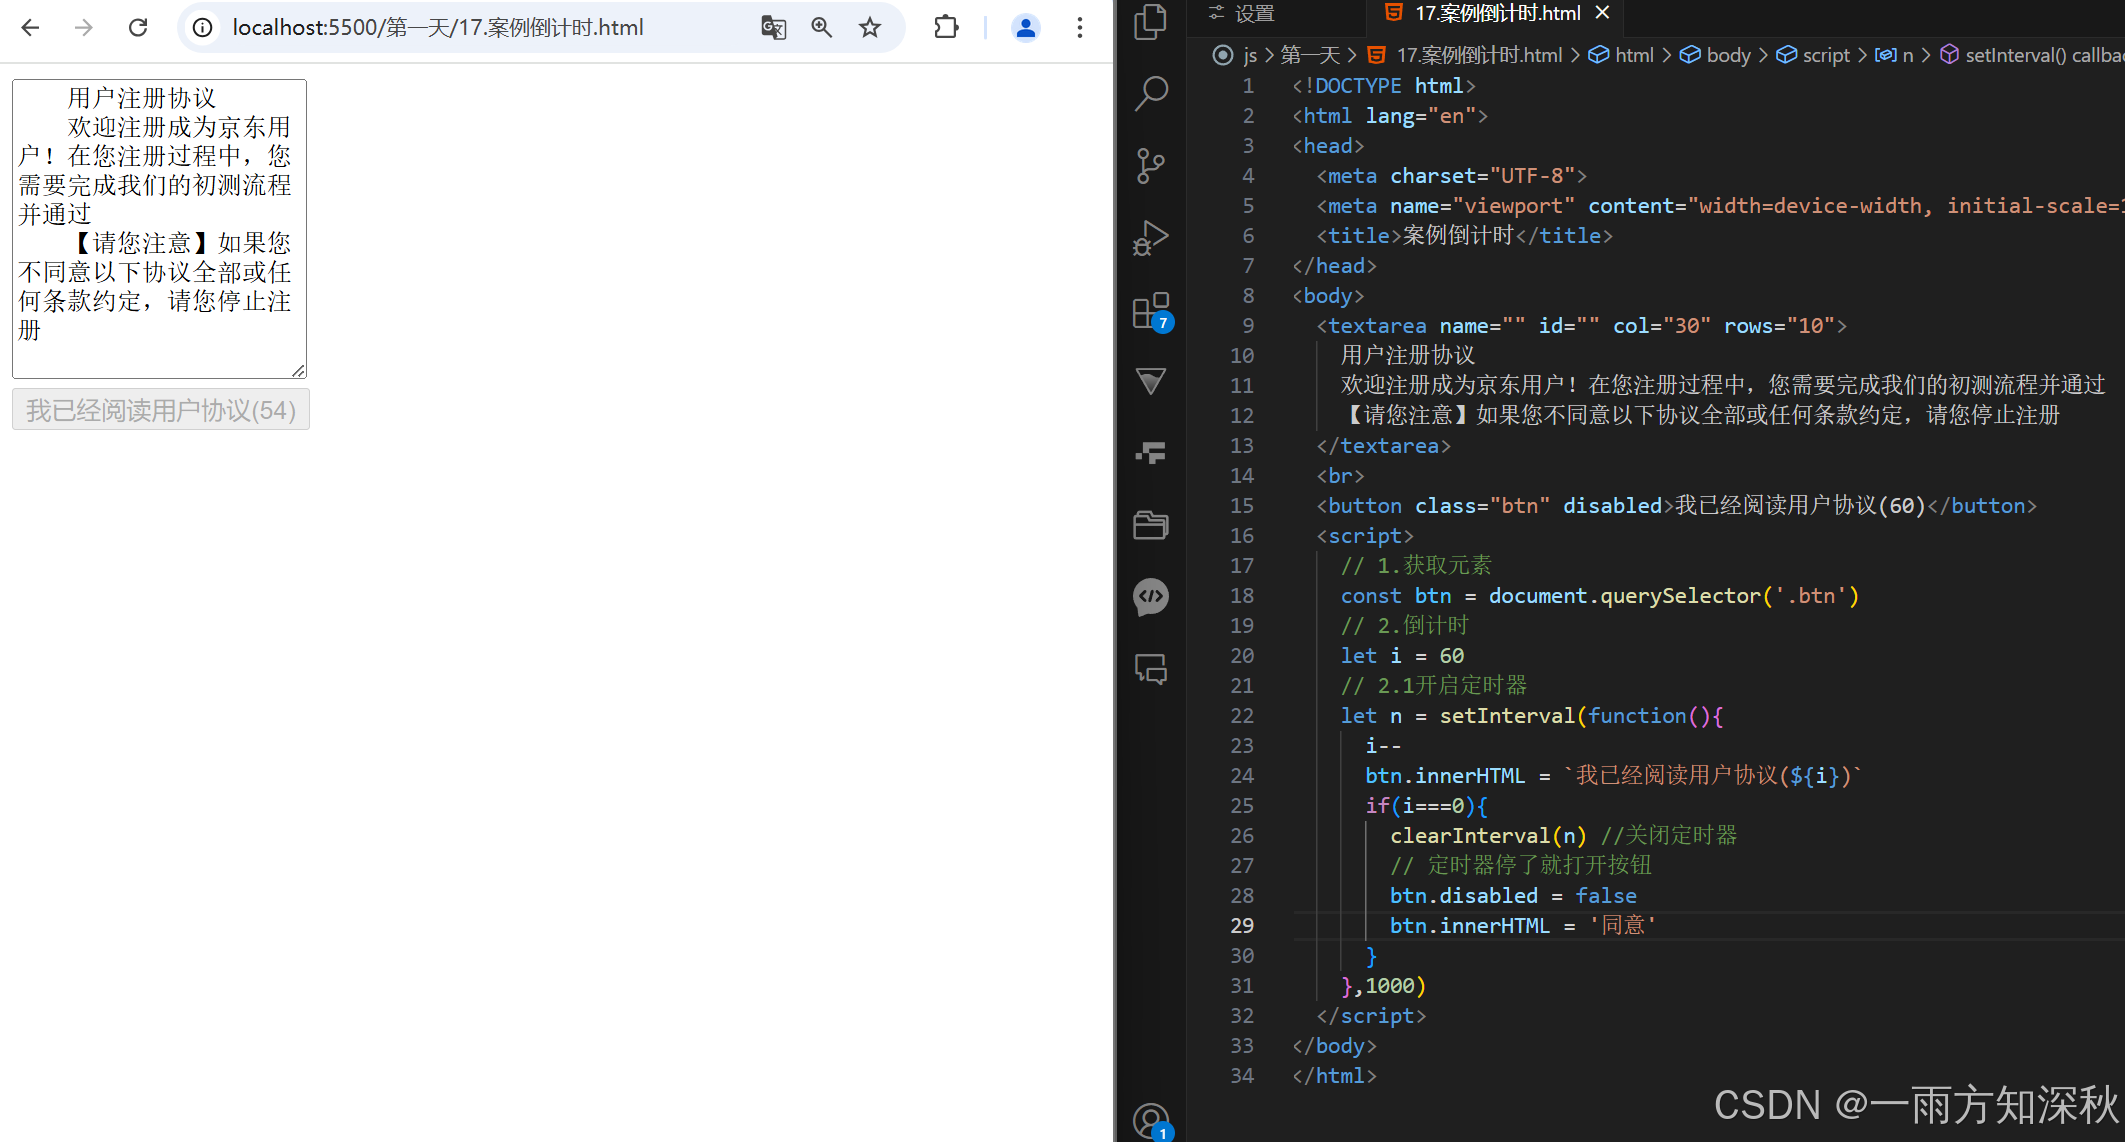Select the 17.案例倒计时.html editor tab
This screenshot has width=2125, height=1142.
pyautogui.click(x=1496, y=13)
